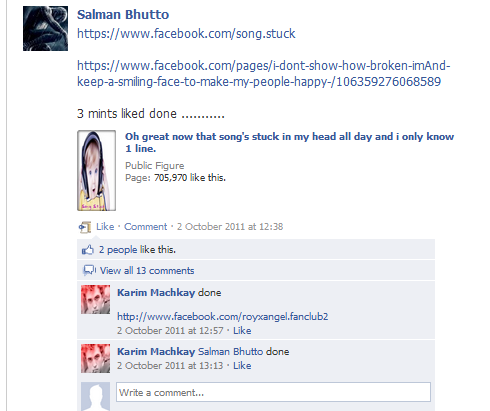Screen dimensions: 490x411
Task: Click Comment under the post
Action: [x=146, y=227]
